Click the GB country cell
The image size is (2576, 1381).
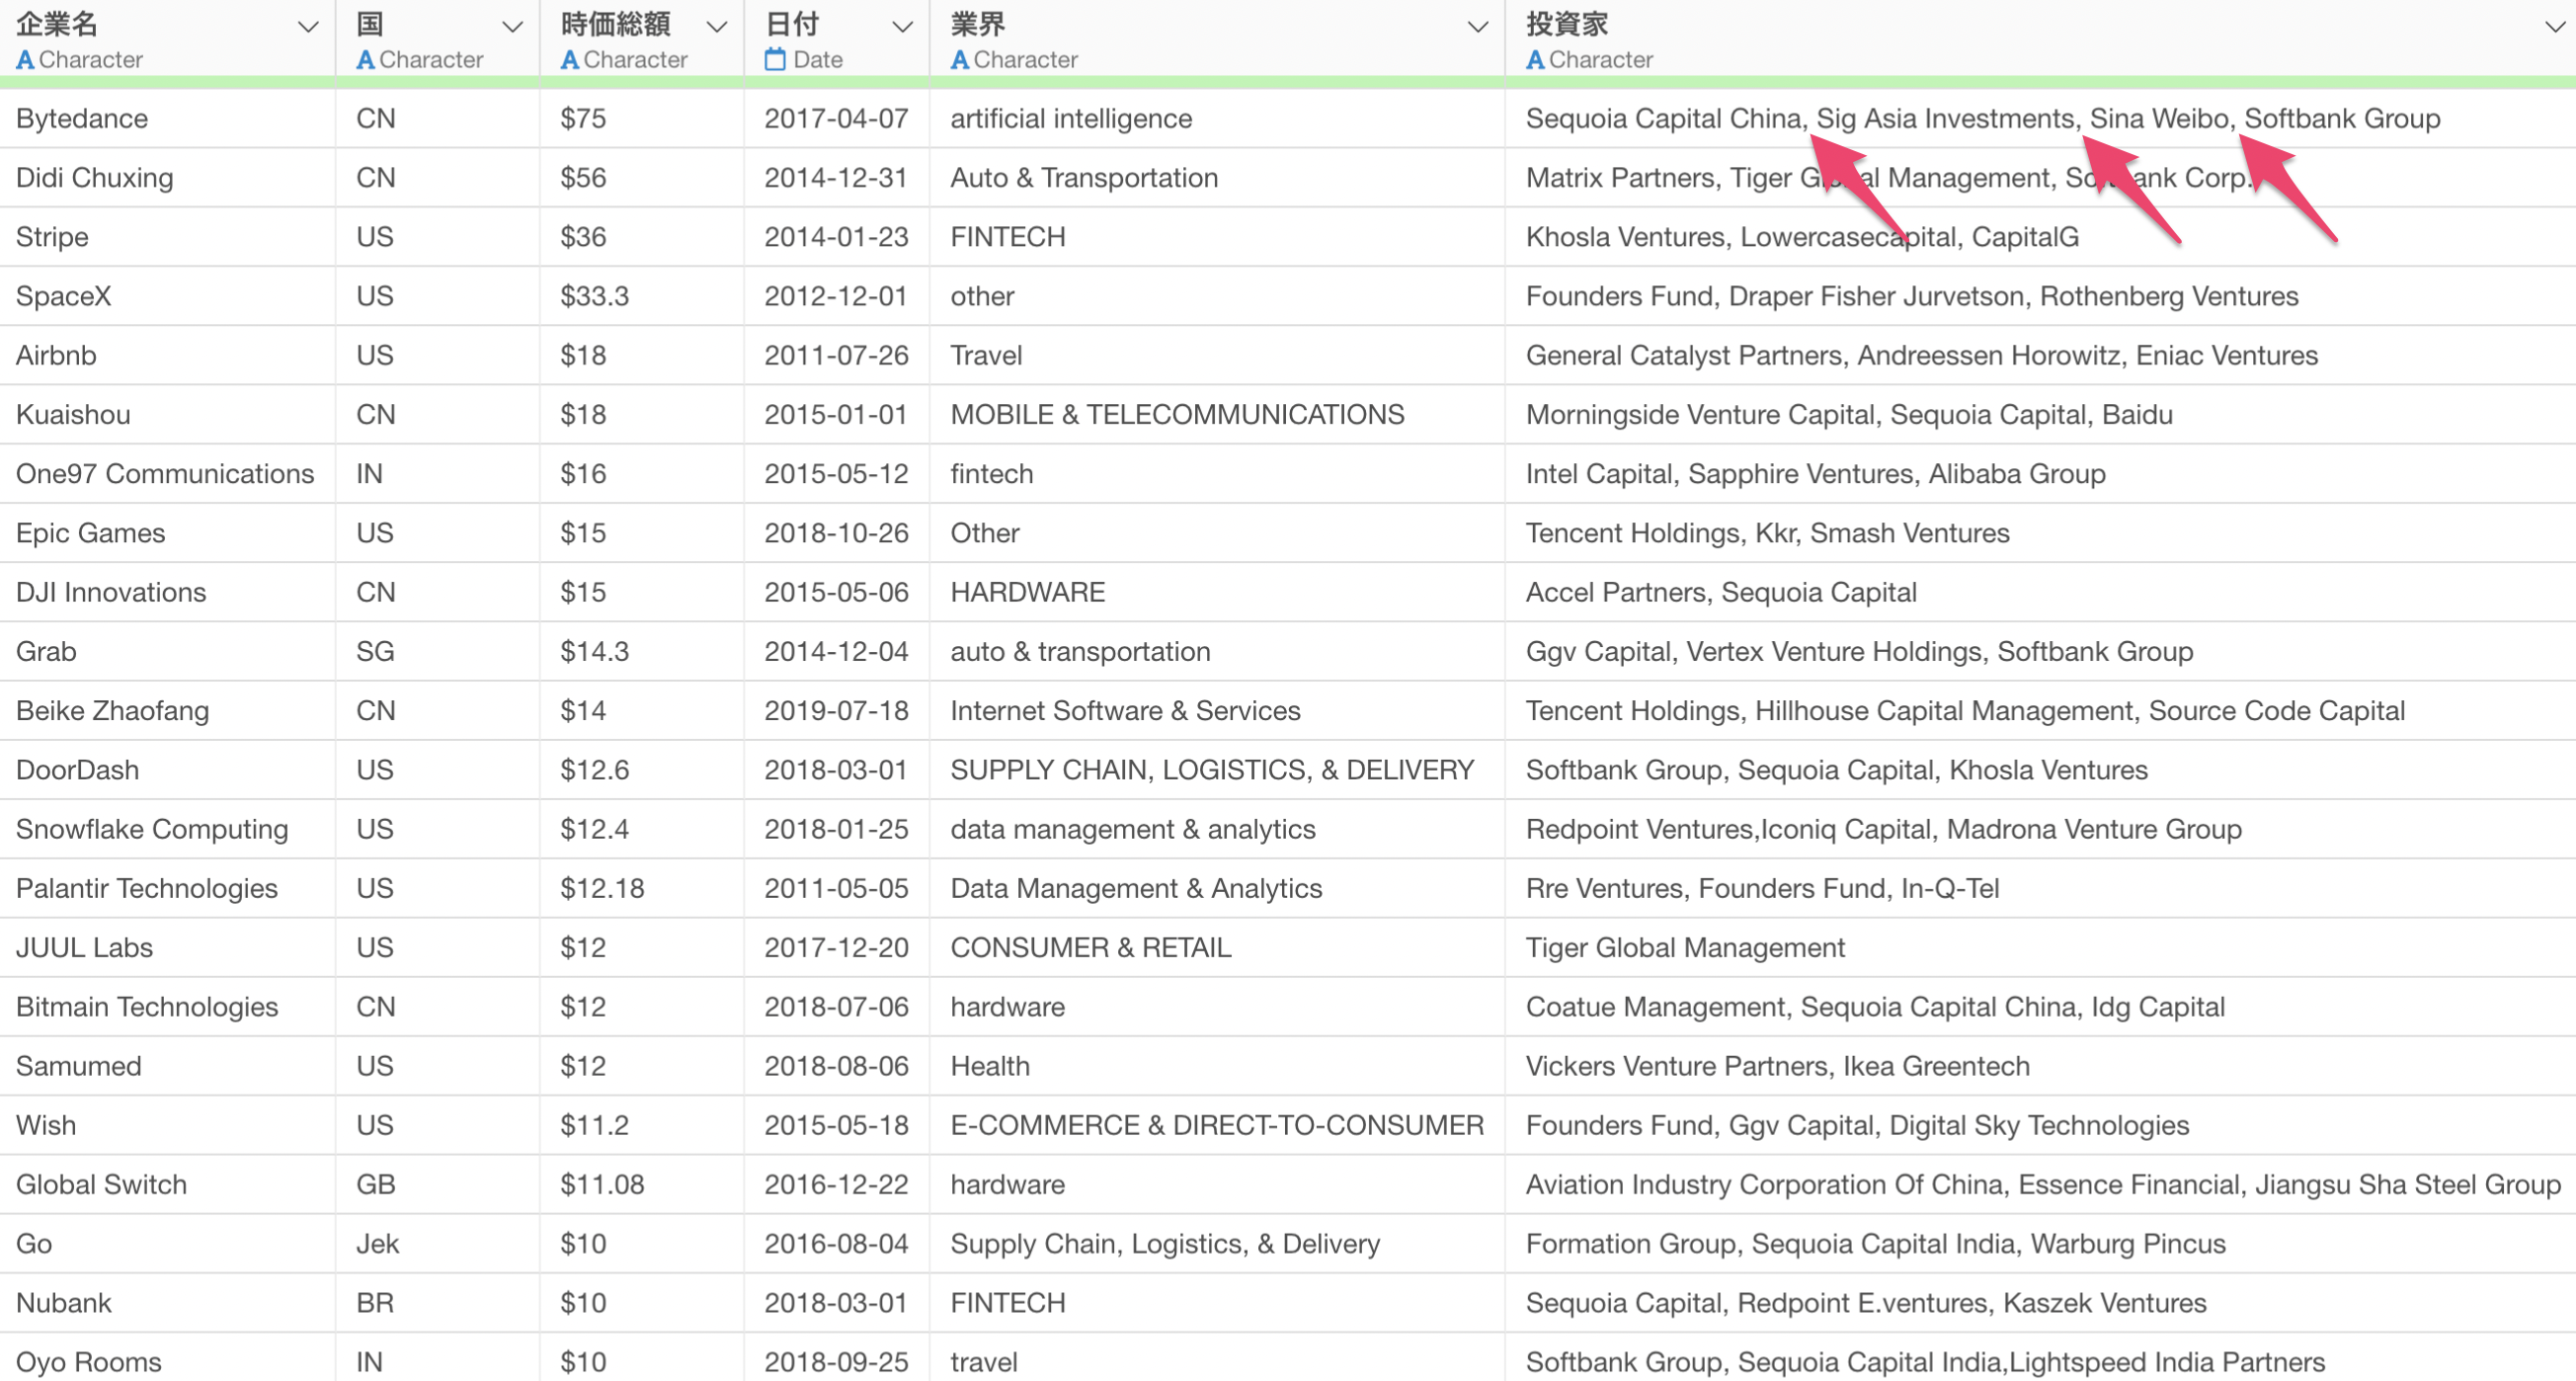click(438, 1184)
